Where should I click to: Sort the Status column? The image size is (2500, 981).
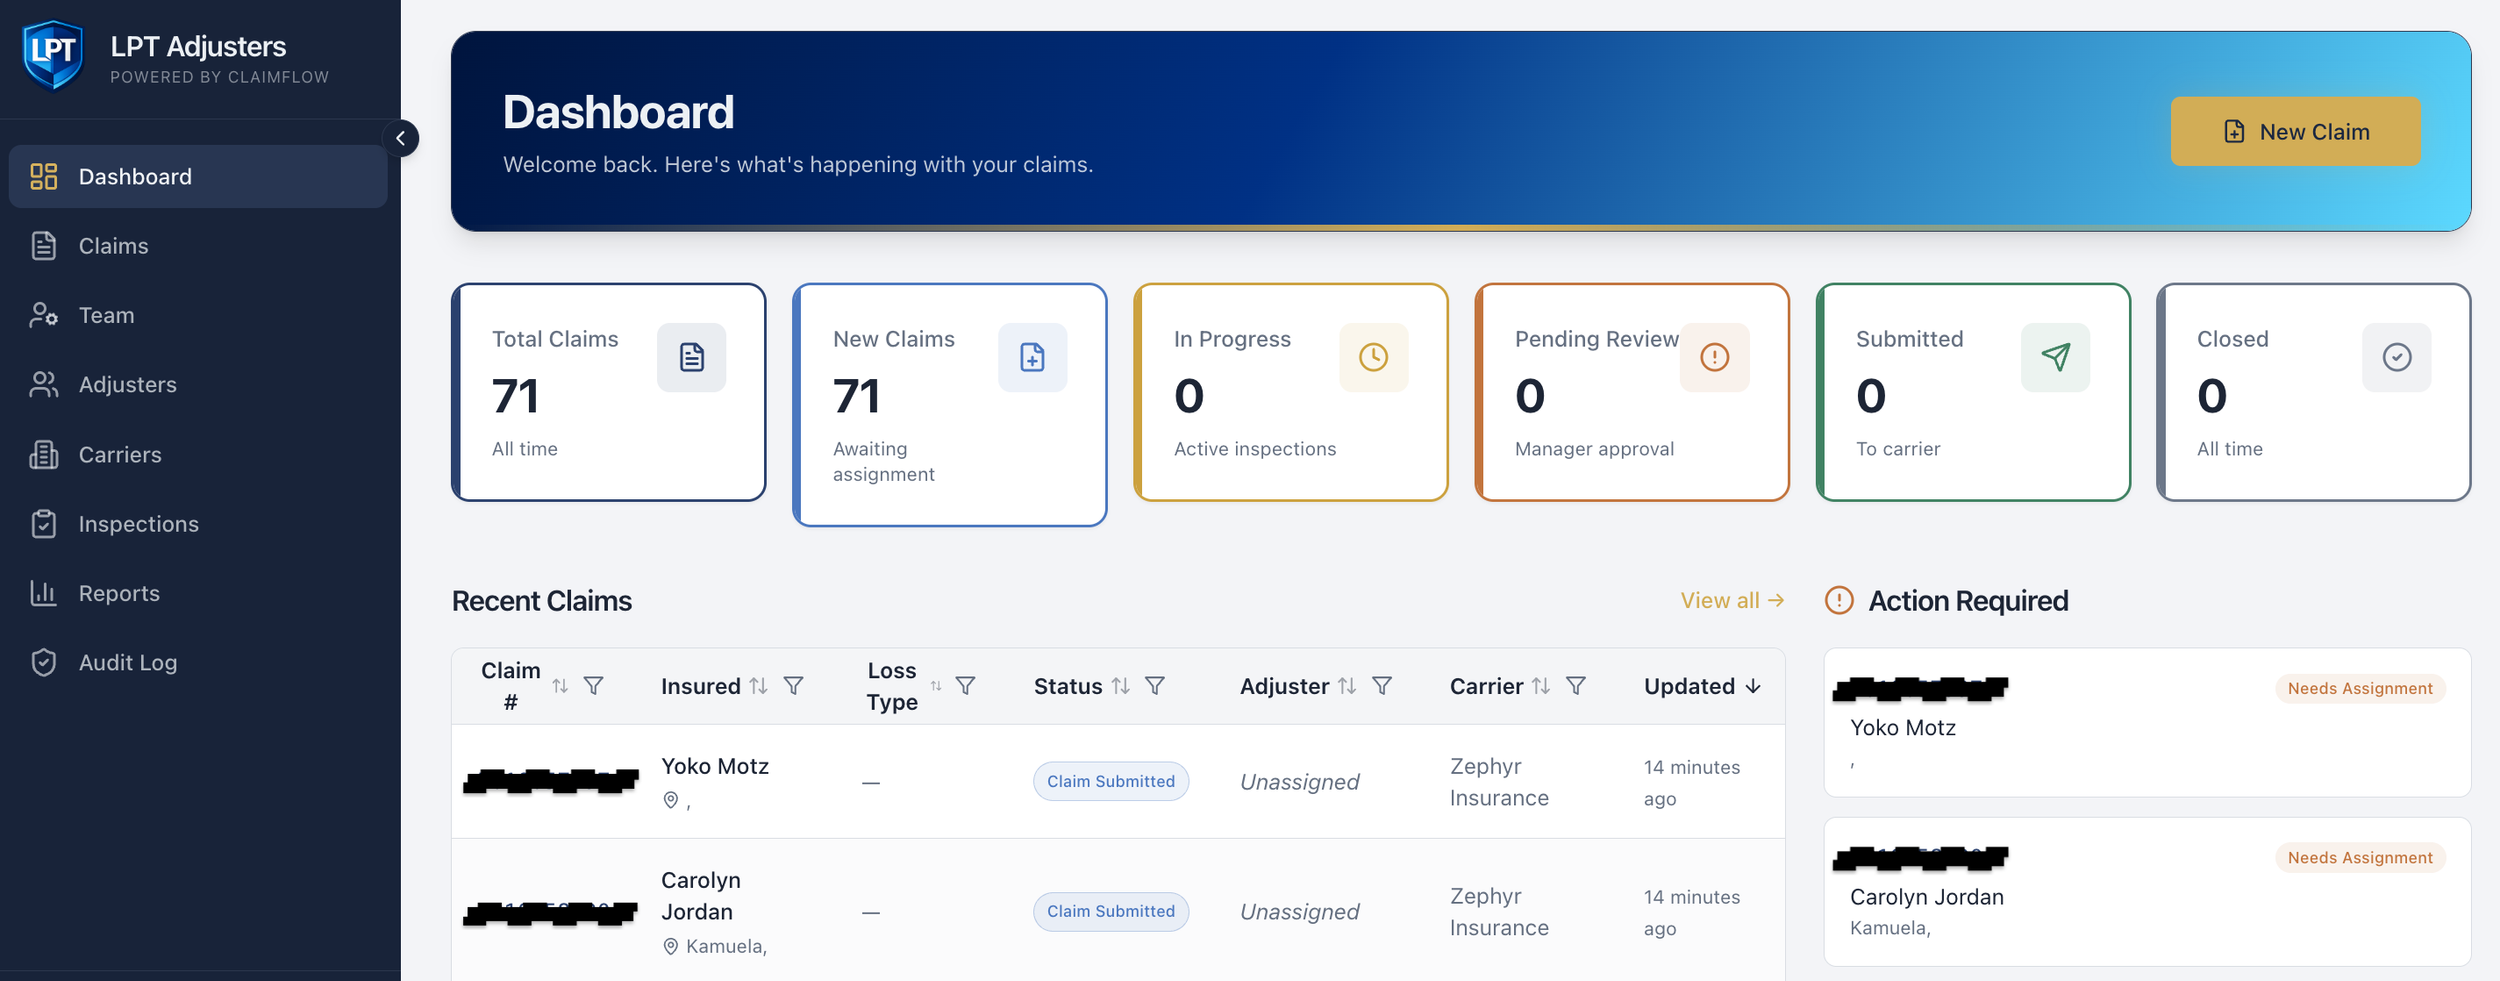point(1121,686)
